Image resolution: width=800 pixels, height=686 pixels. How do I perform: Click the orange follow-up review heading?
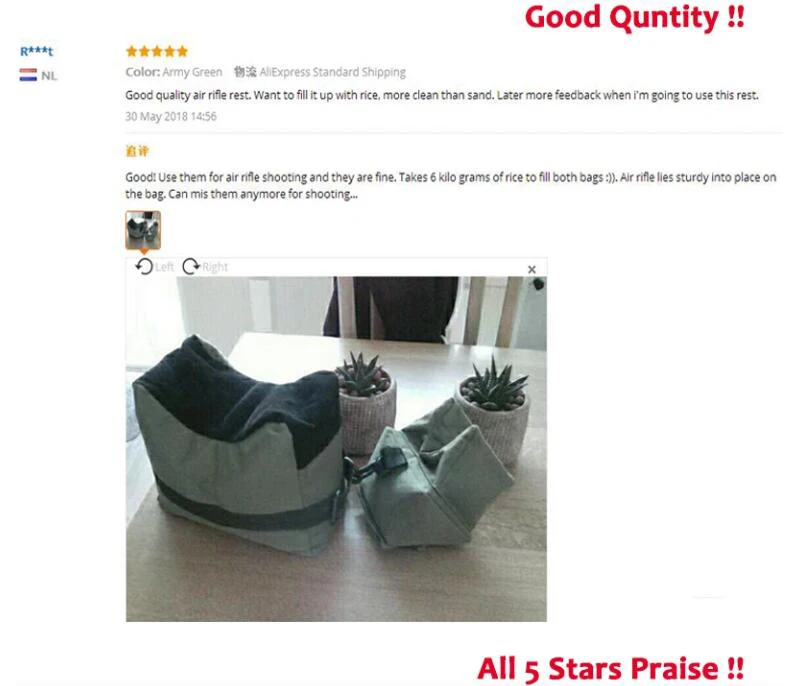(x=137, y=151)
